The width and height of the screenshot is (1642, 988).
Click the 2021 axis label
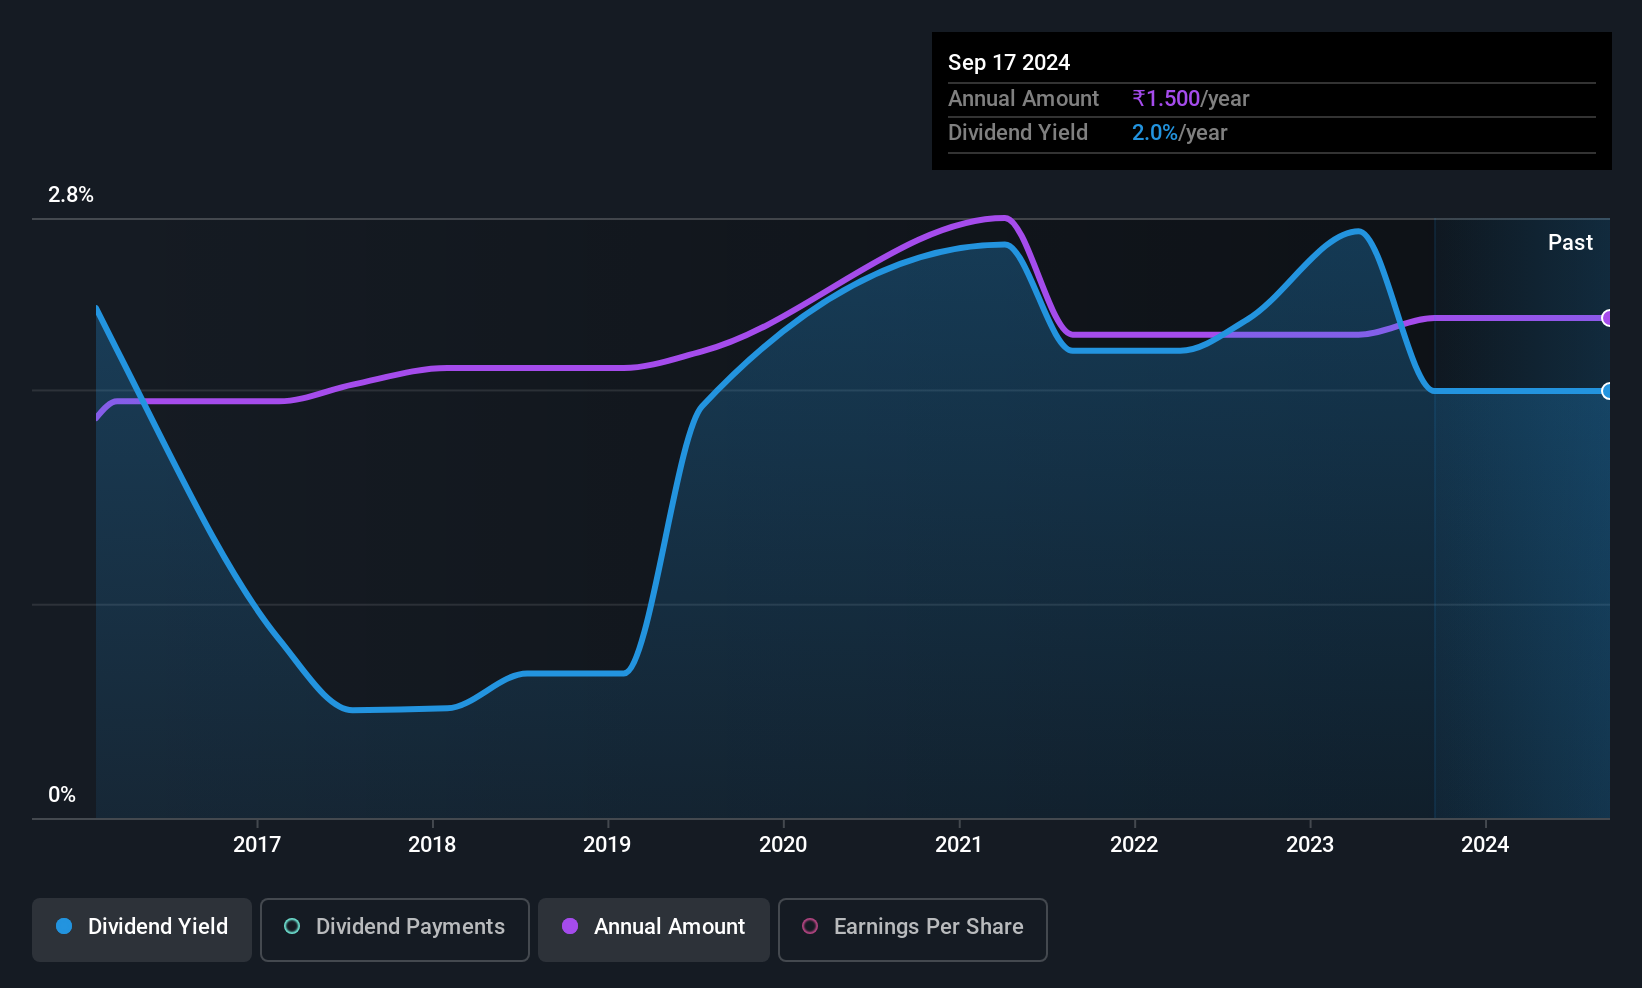pyautogui.click(x=959, y=845)
